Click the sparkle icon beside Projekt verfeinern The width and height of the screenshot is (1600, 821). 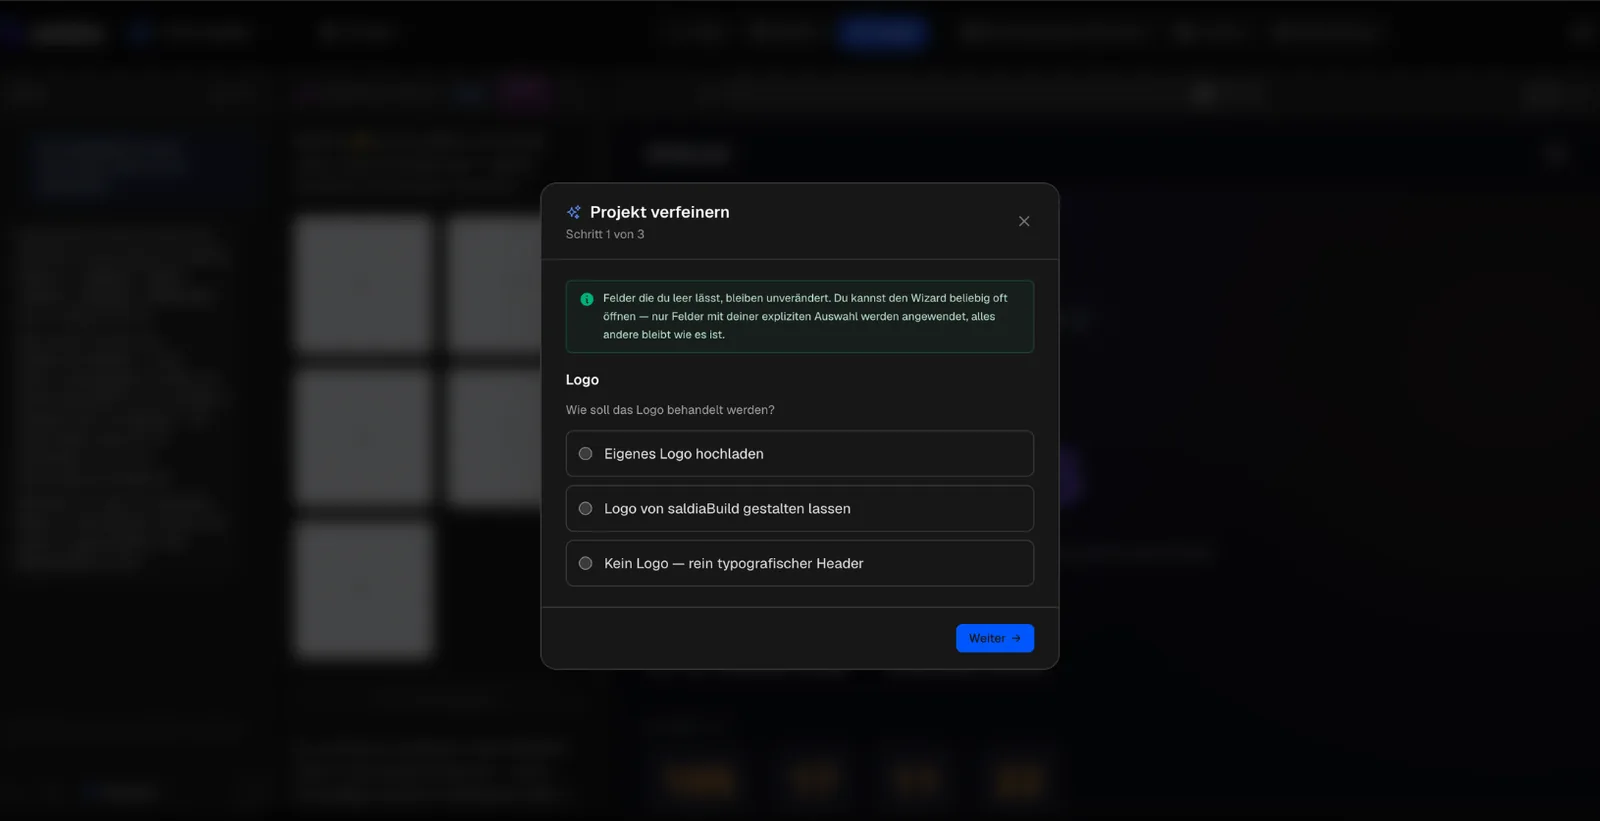point(574,212)
